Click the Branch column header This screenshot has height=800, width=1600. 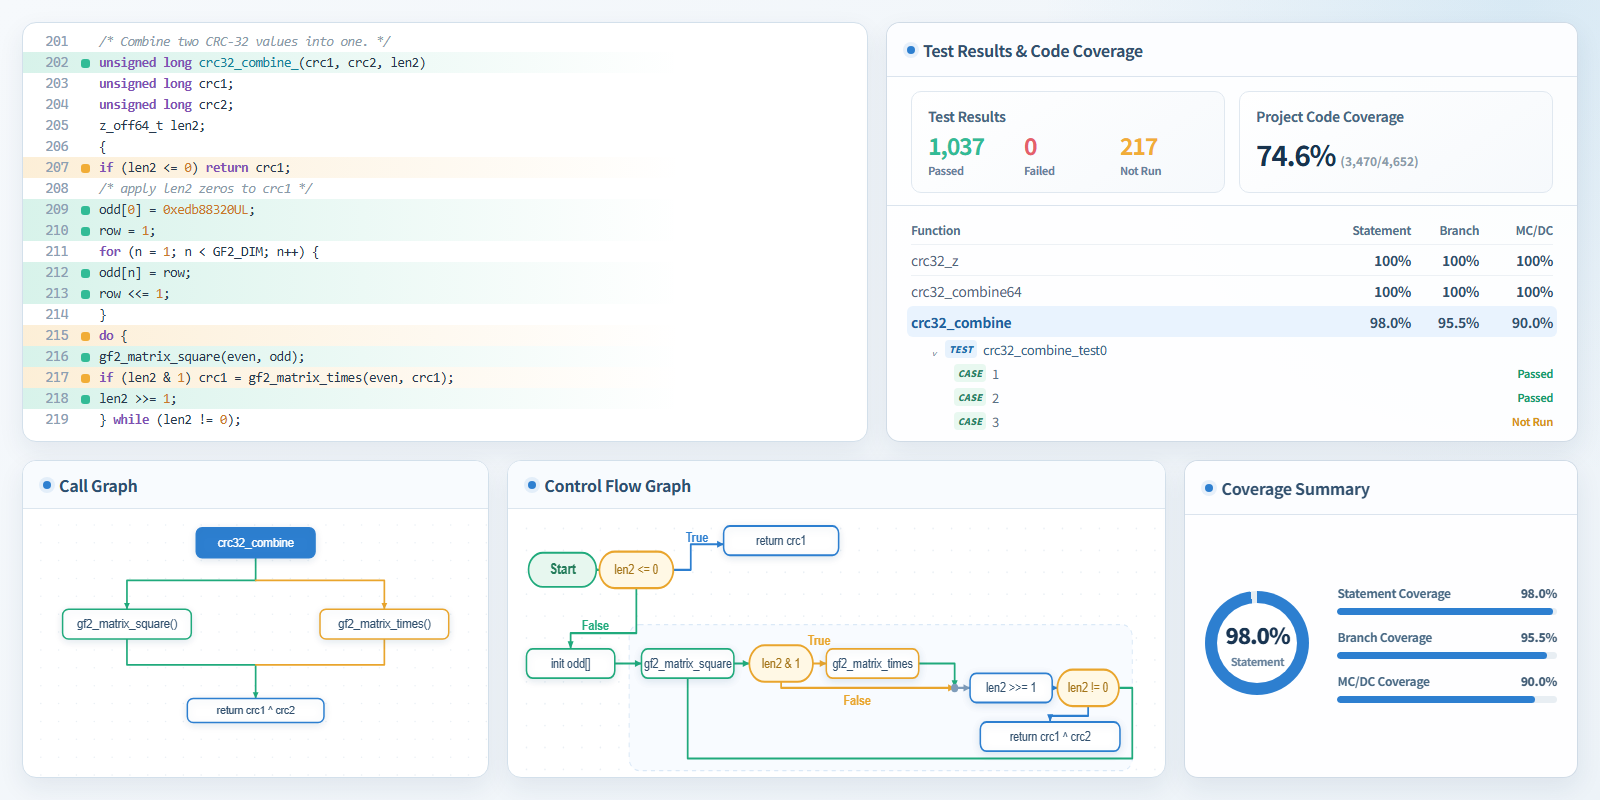tap(1459, 231)
